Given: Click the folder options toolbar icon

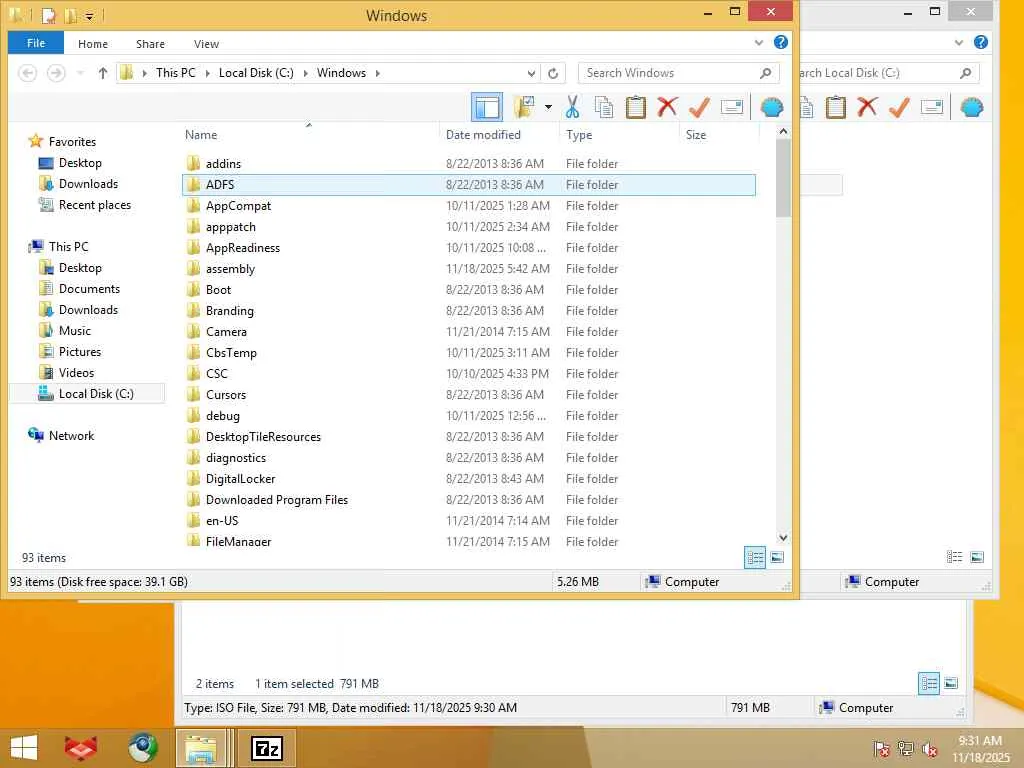Looking at the screenshot, I should coord(524,107).
